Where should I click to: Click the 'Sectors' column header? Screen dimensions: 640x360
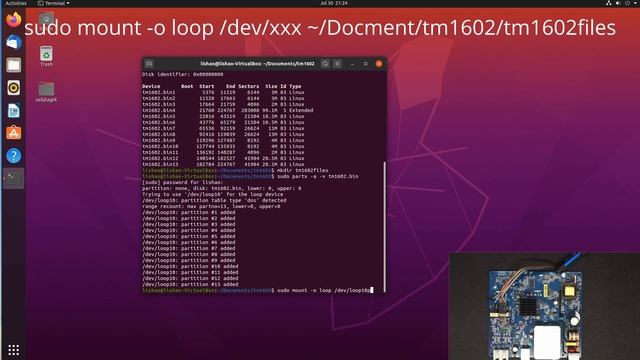tap(248, 86)
